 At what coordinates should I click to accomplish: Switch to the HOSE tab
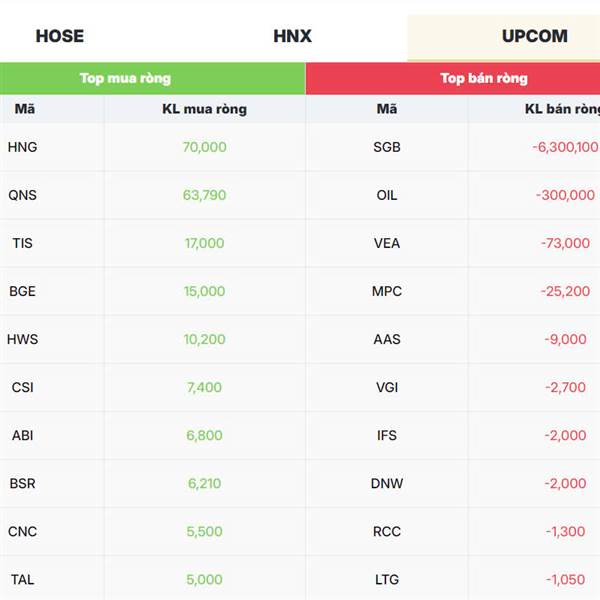pos(60,36)
